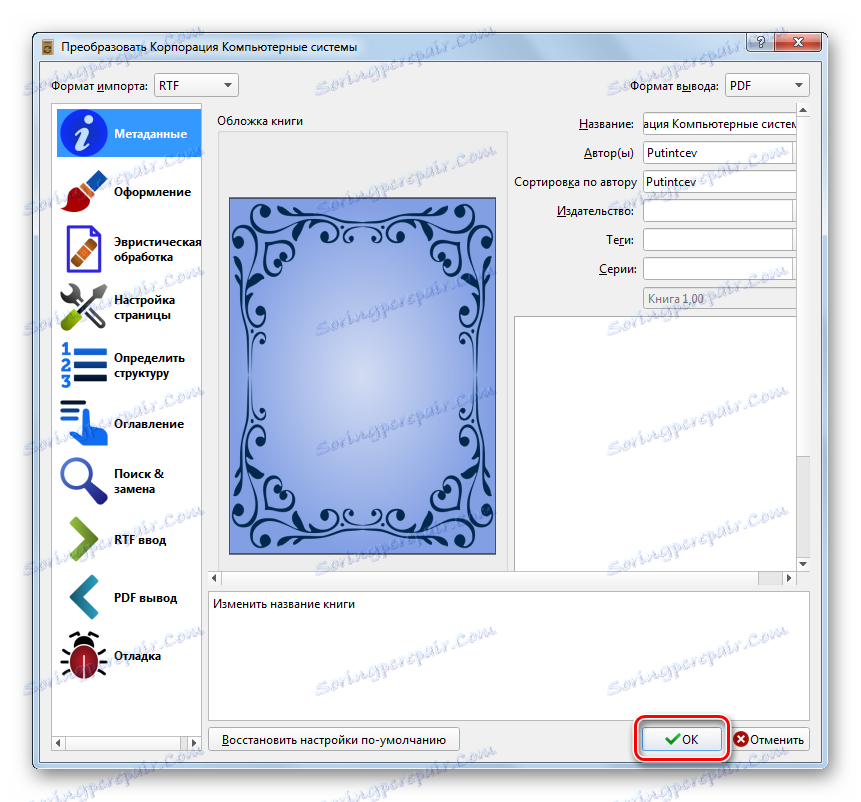Open Table of Contents hand icon
Viewport: 861px width, 802px height.
pos(83,423)
